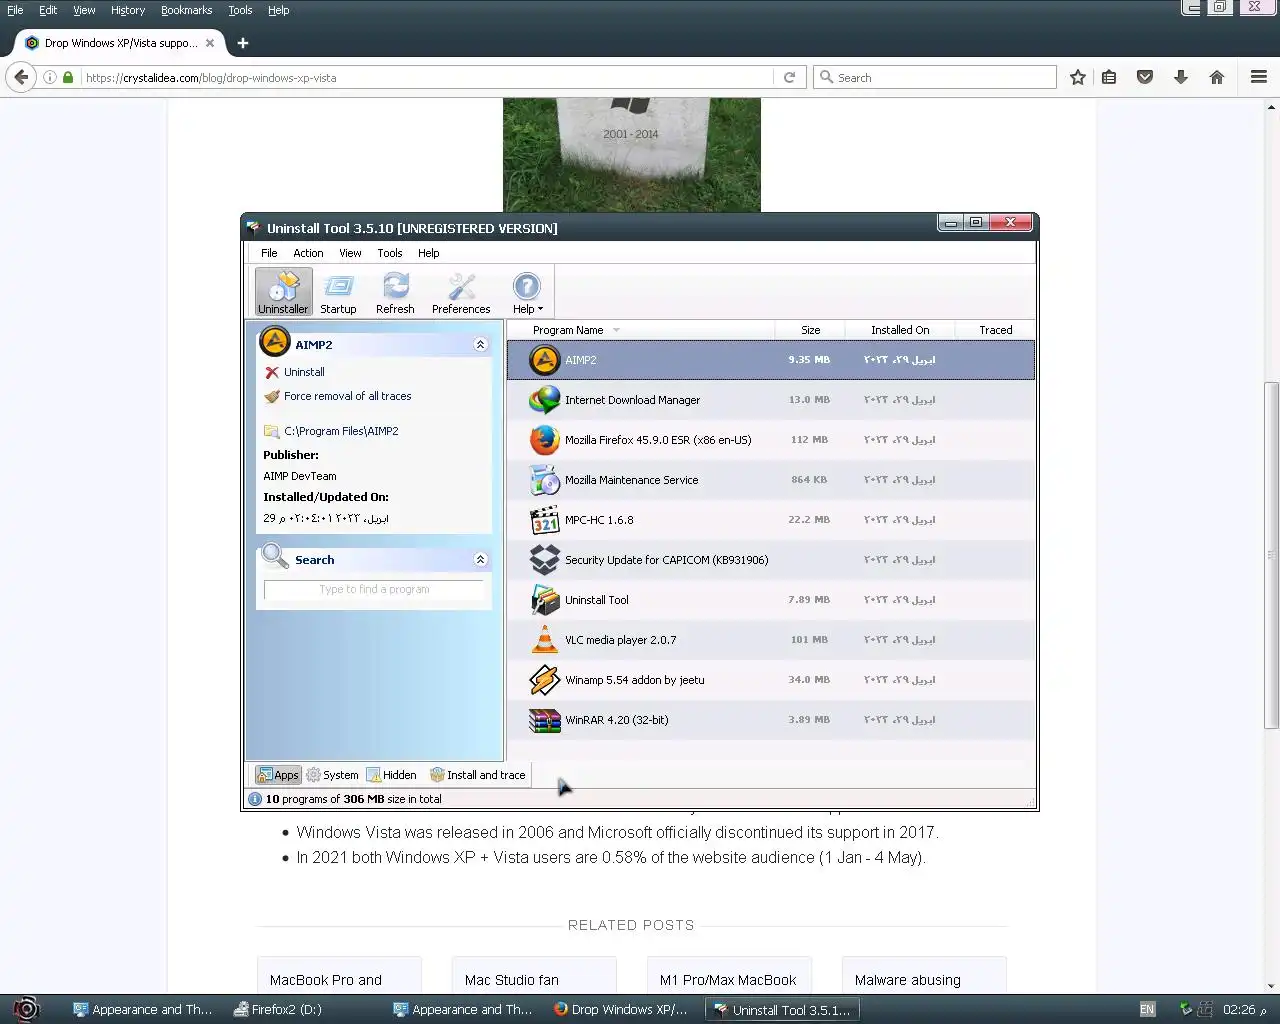Click Uninstall link in AIMP2 panel

click(304, 372)
